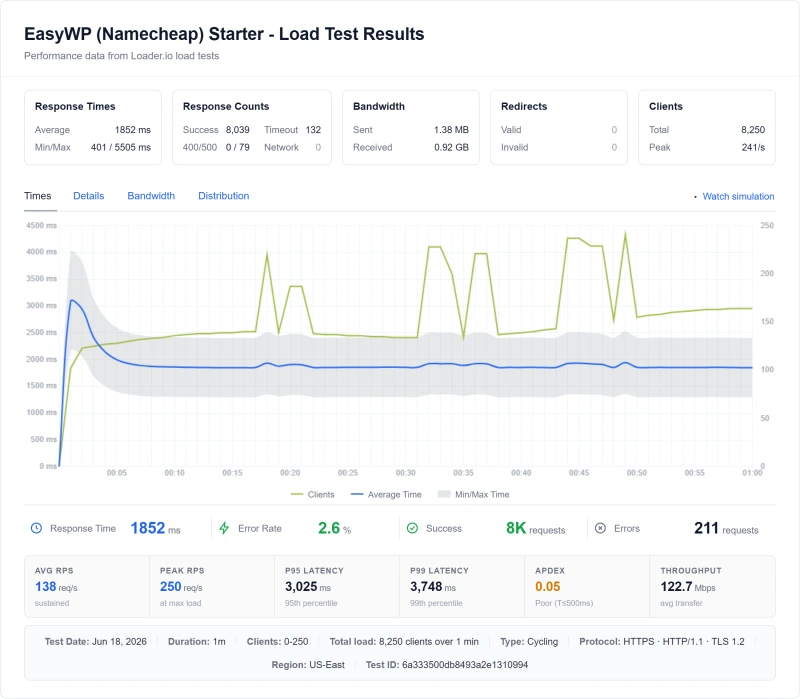Click the Sent value 1.38 MB
The height and width of the screenshot is (699, 800).
pyautogui.click(x=451, y=130)
